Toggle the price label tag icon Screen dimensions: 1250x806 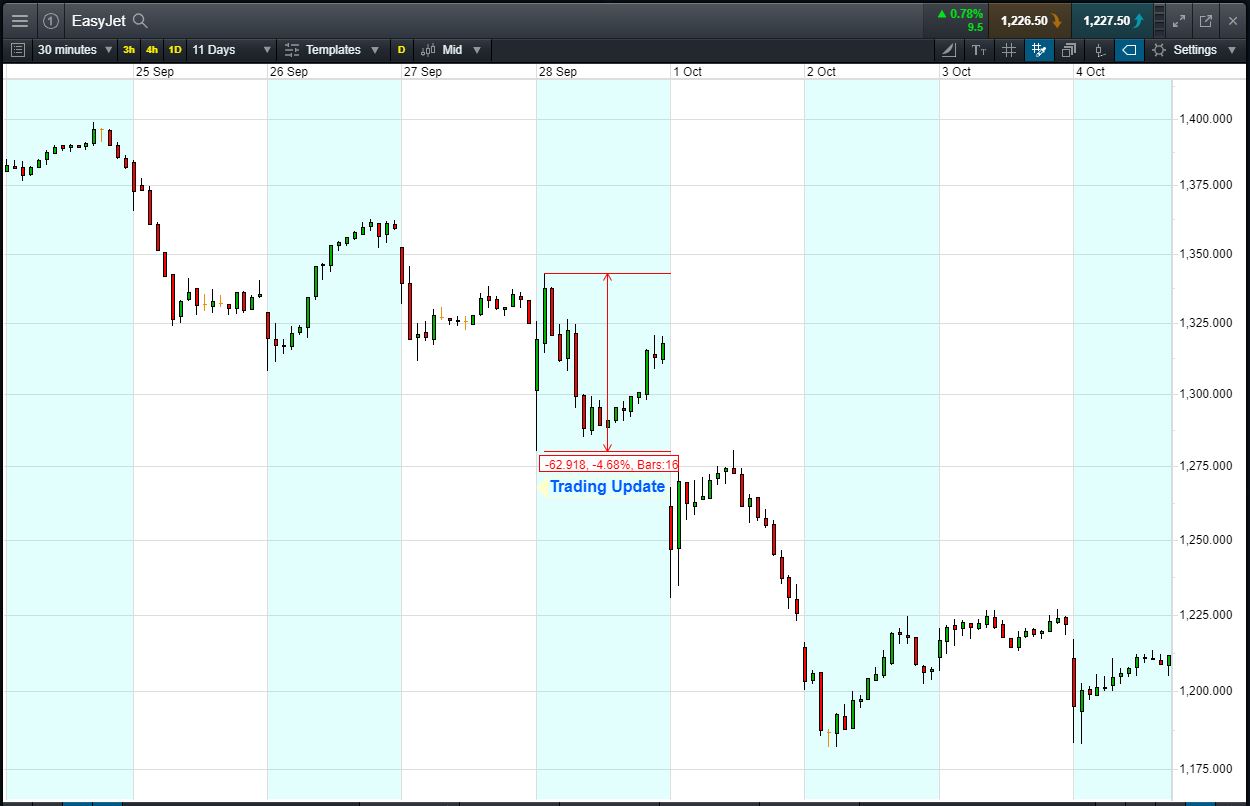click(x=1129, y=49)
